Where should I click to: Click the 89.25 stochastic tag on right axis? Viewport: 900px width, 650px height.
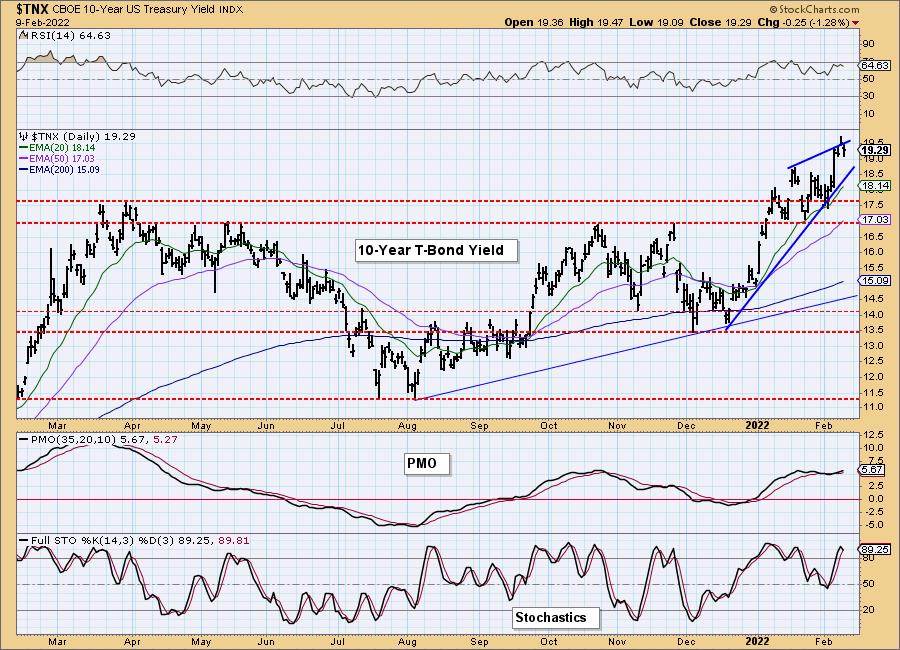(x=875, y=550)
